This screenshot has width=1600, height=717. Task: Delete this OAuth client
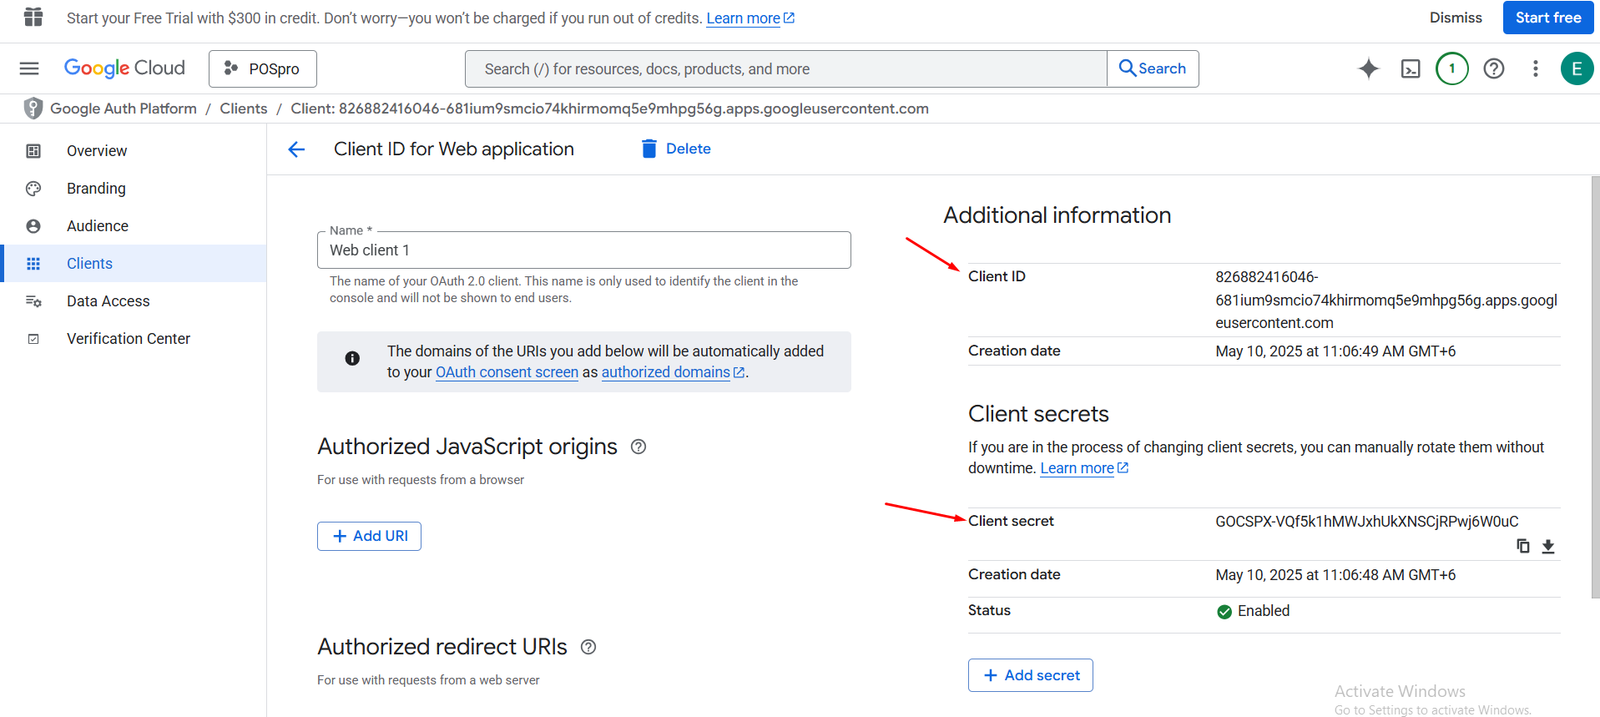(x=676, y=149)
